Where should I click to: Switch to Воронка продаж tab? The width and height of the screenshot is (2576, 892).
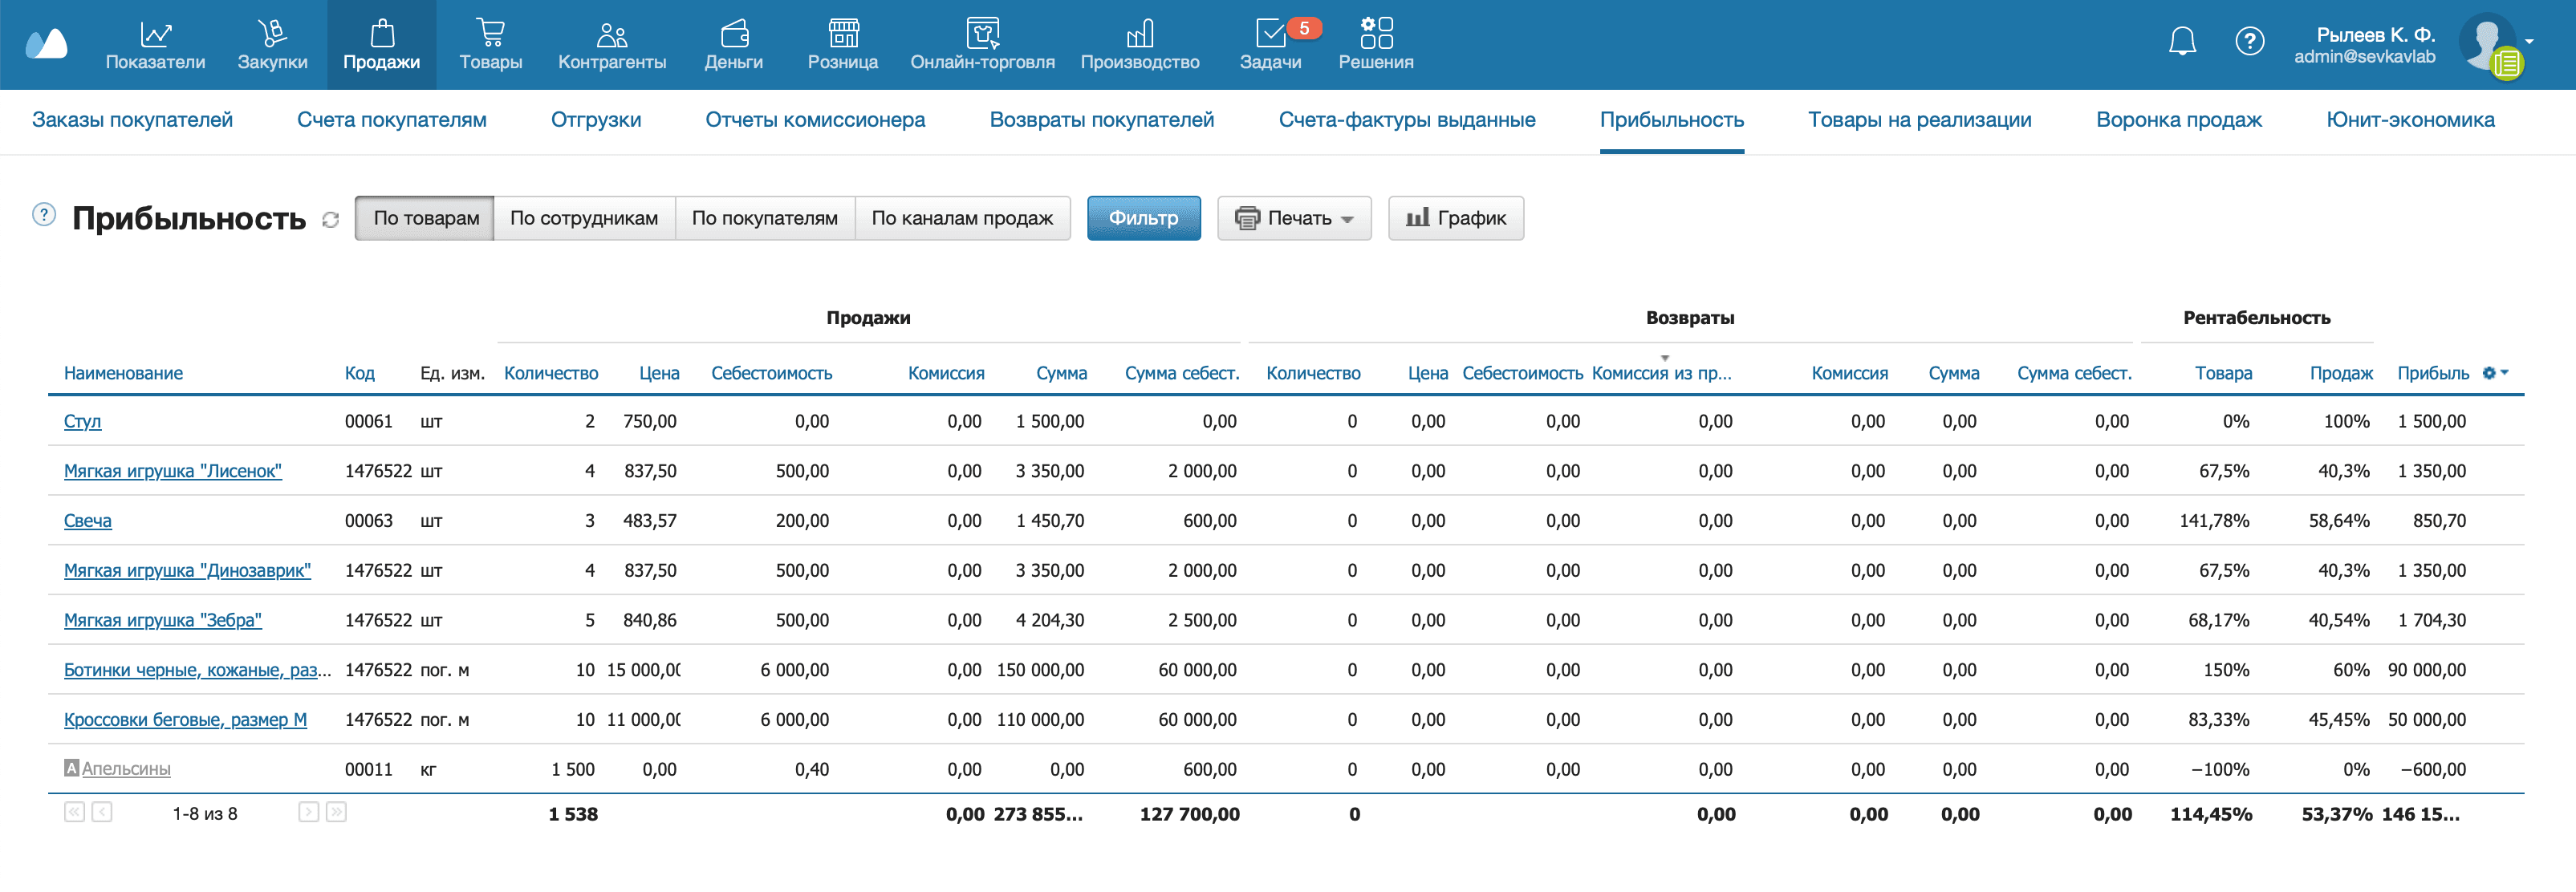coord(2178,120)
